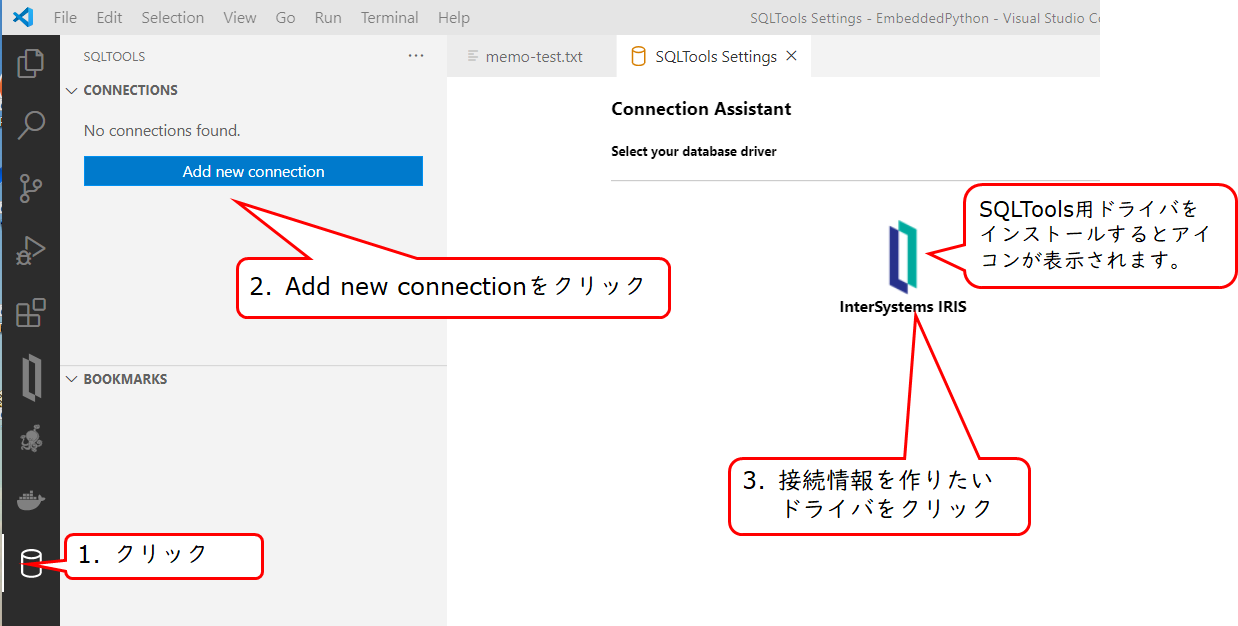Close the SQLTools Settings tab

pyautogui.click(x=791, y=56)
